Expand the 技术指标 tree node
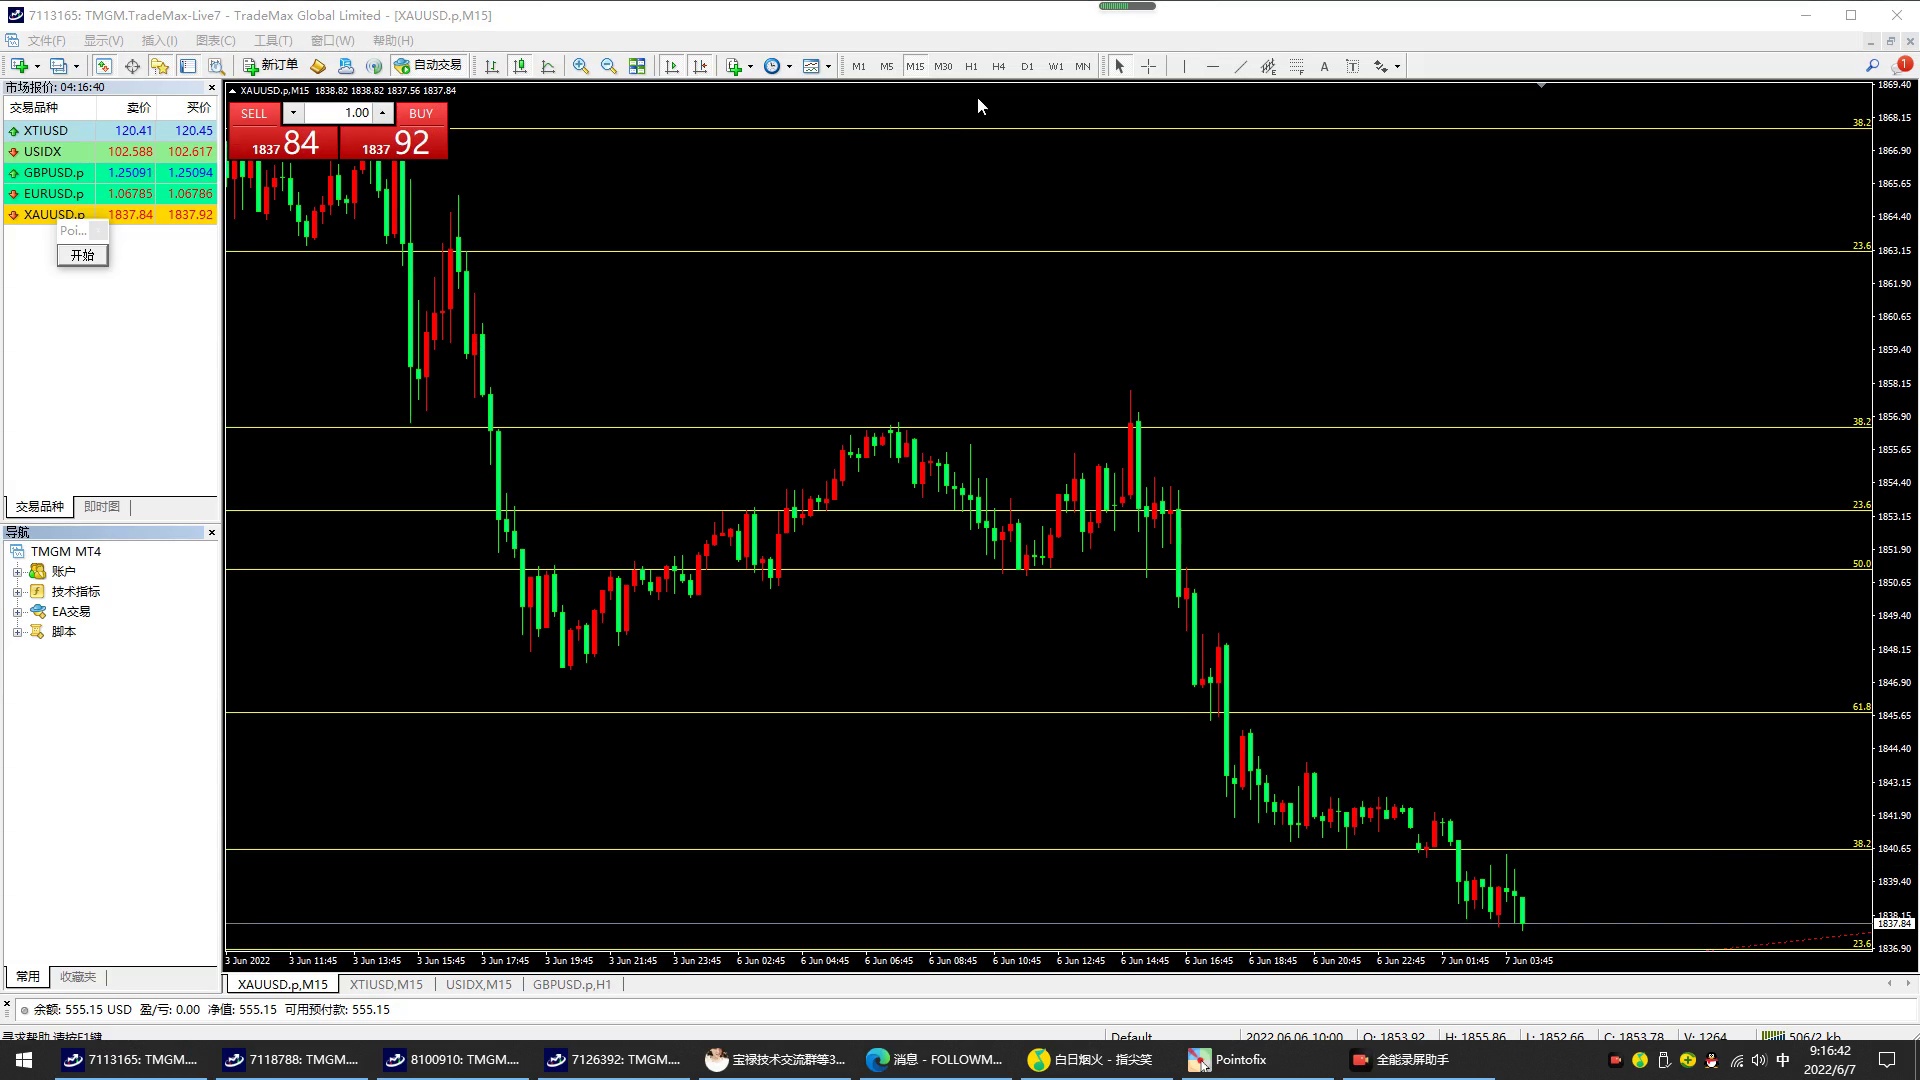Viewport: 1920px width, 1080px height. tap(17, 592)
